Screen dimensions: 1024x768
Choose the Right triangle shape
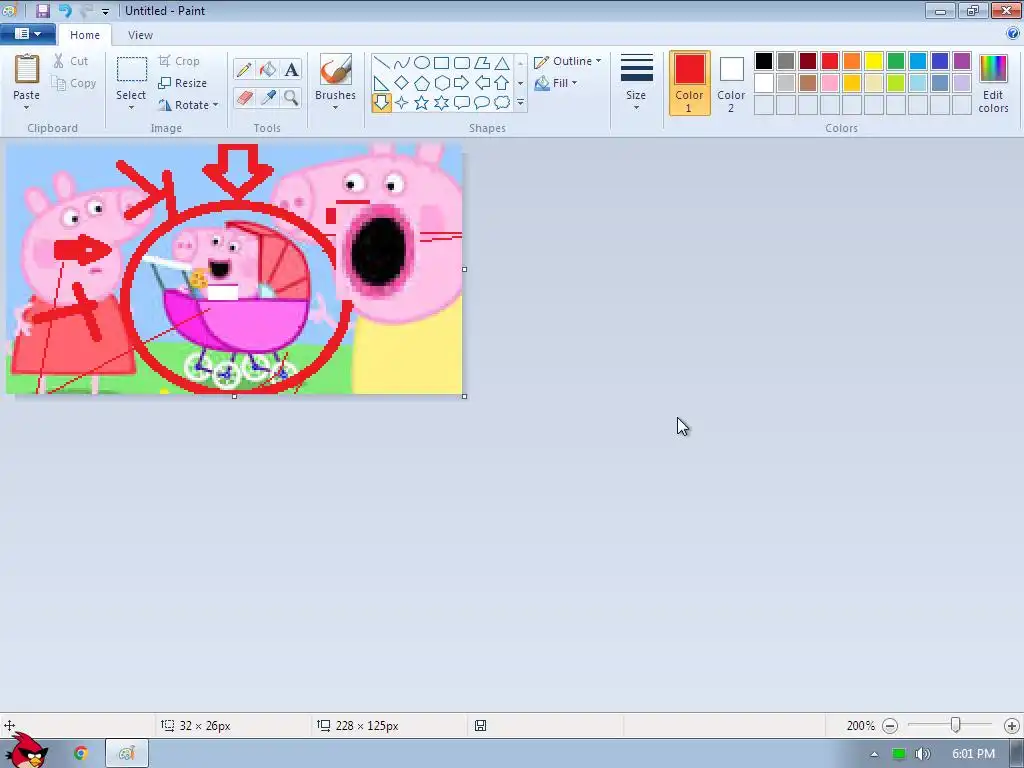click(382, 83)
